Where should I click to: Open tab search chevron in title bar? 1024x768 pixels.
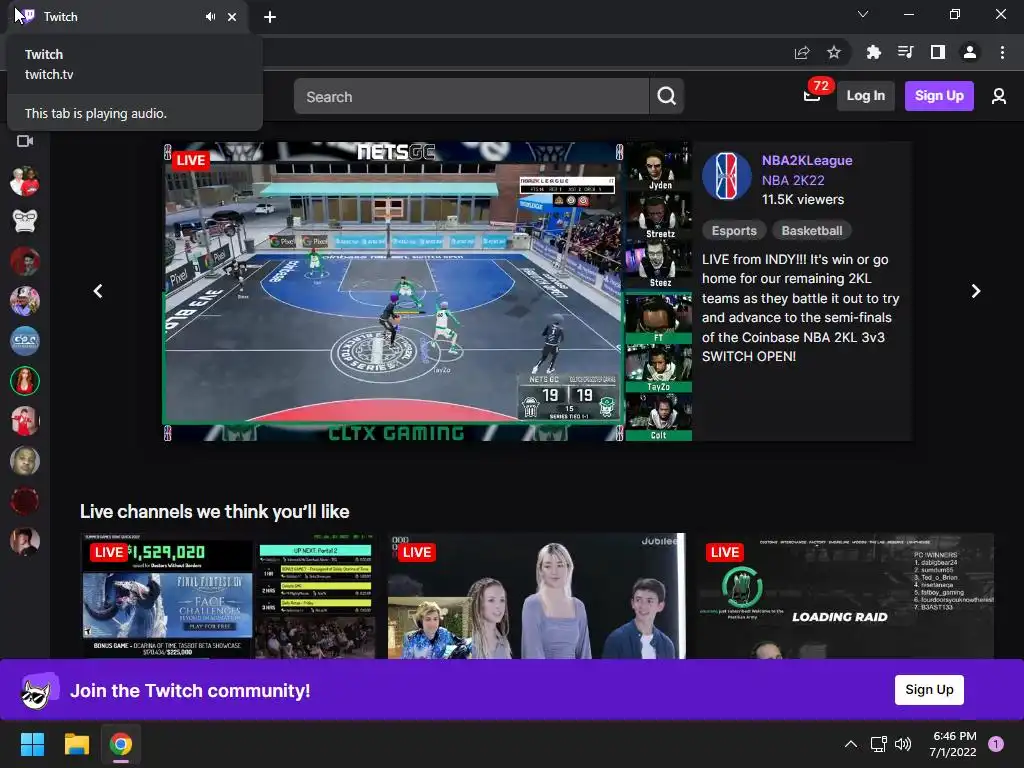(863, 14)
